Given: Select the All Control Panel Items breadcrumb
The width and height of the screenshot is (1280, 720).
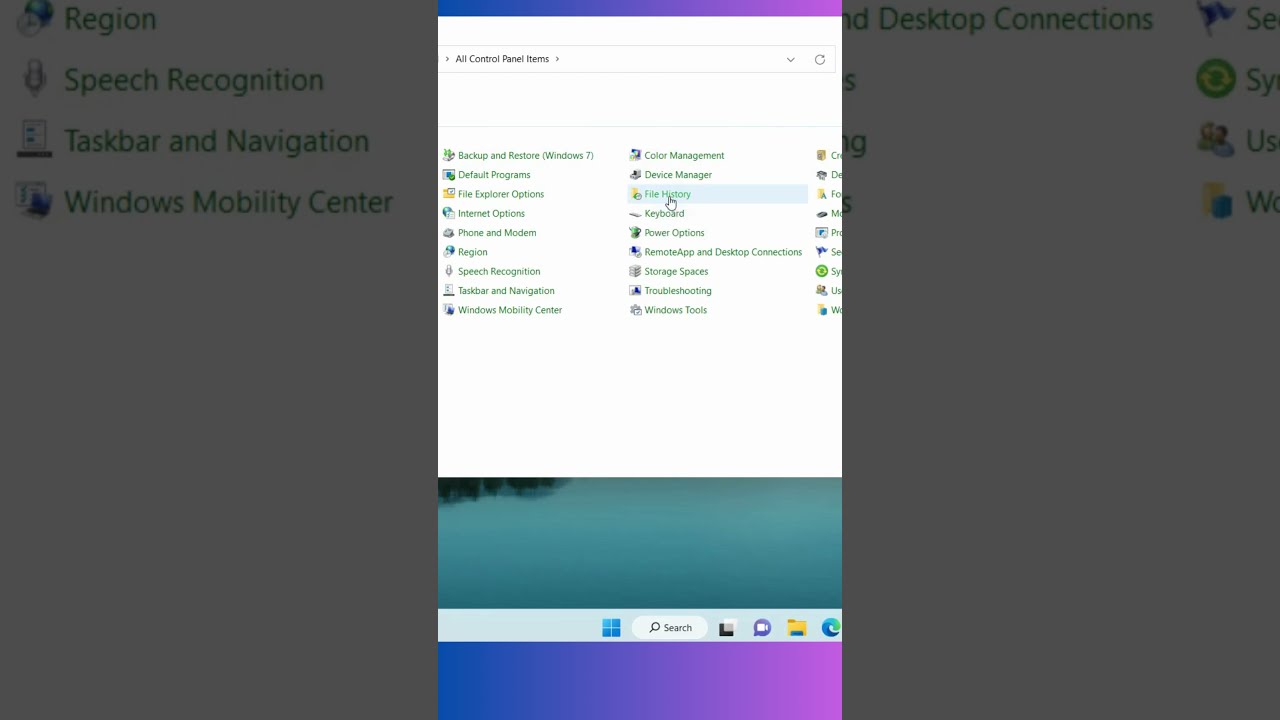Looking at the screenshot, I should tap(502, 59).
